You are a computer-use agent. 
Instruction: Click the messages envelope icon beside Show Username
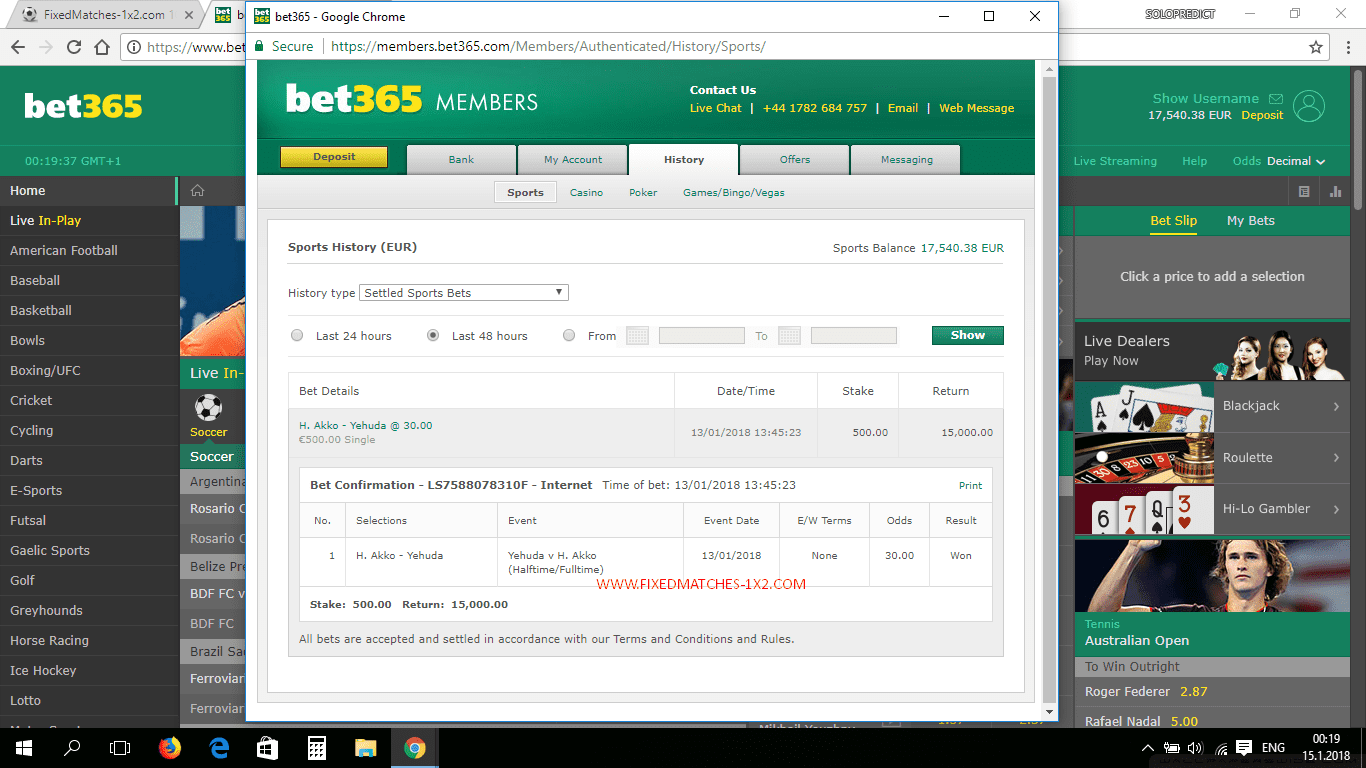point(1275,99)
